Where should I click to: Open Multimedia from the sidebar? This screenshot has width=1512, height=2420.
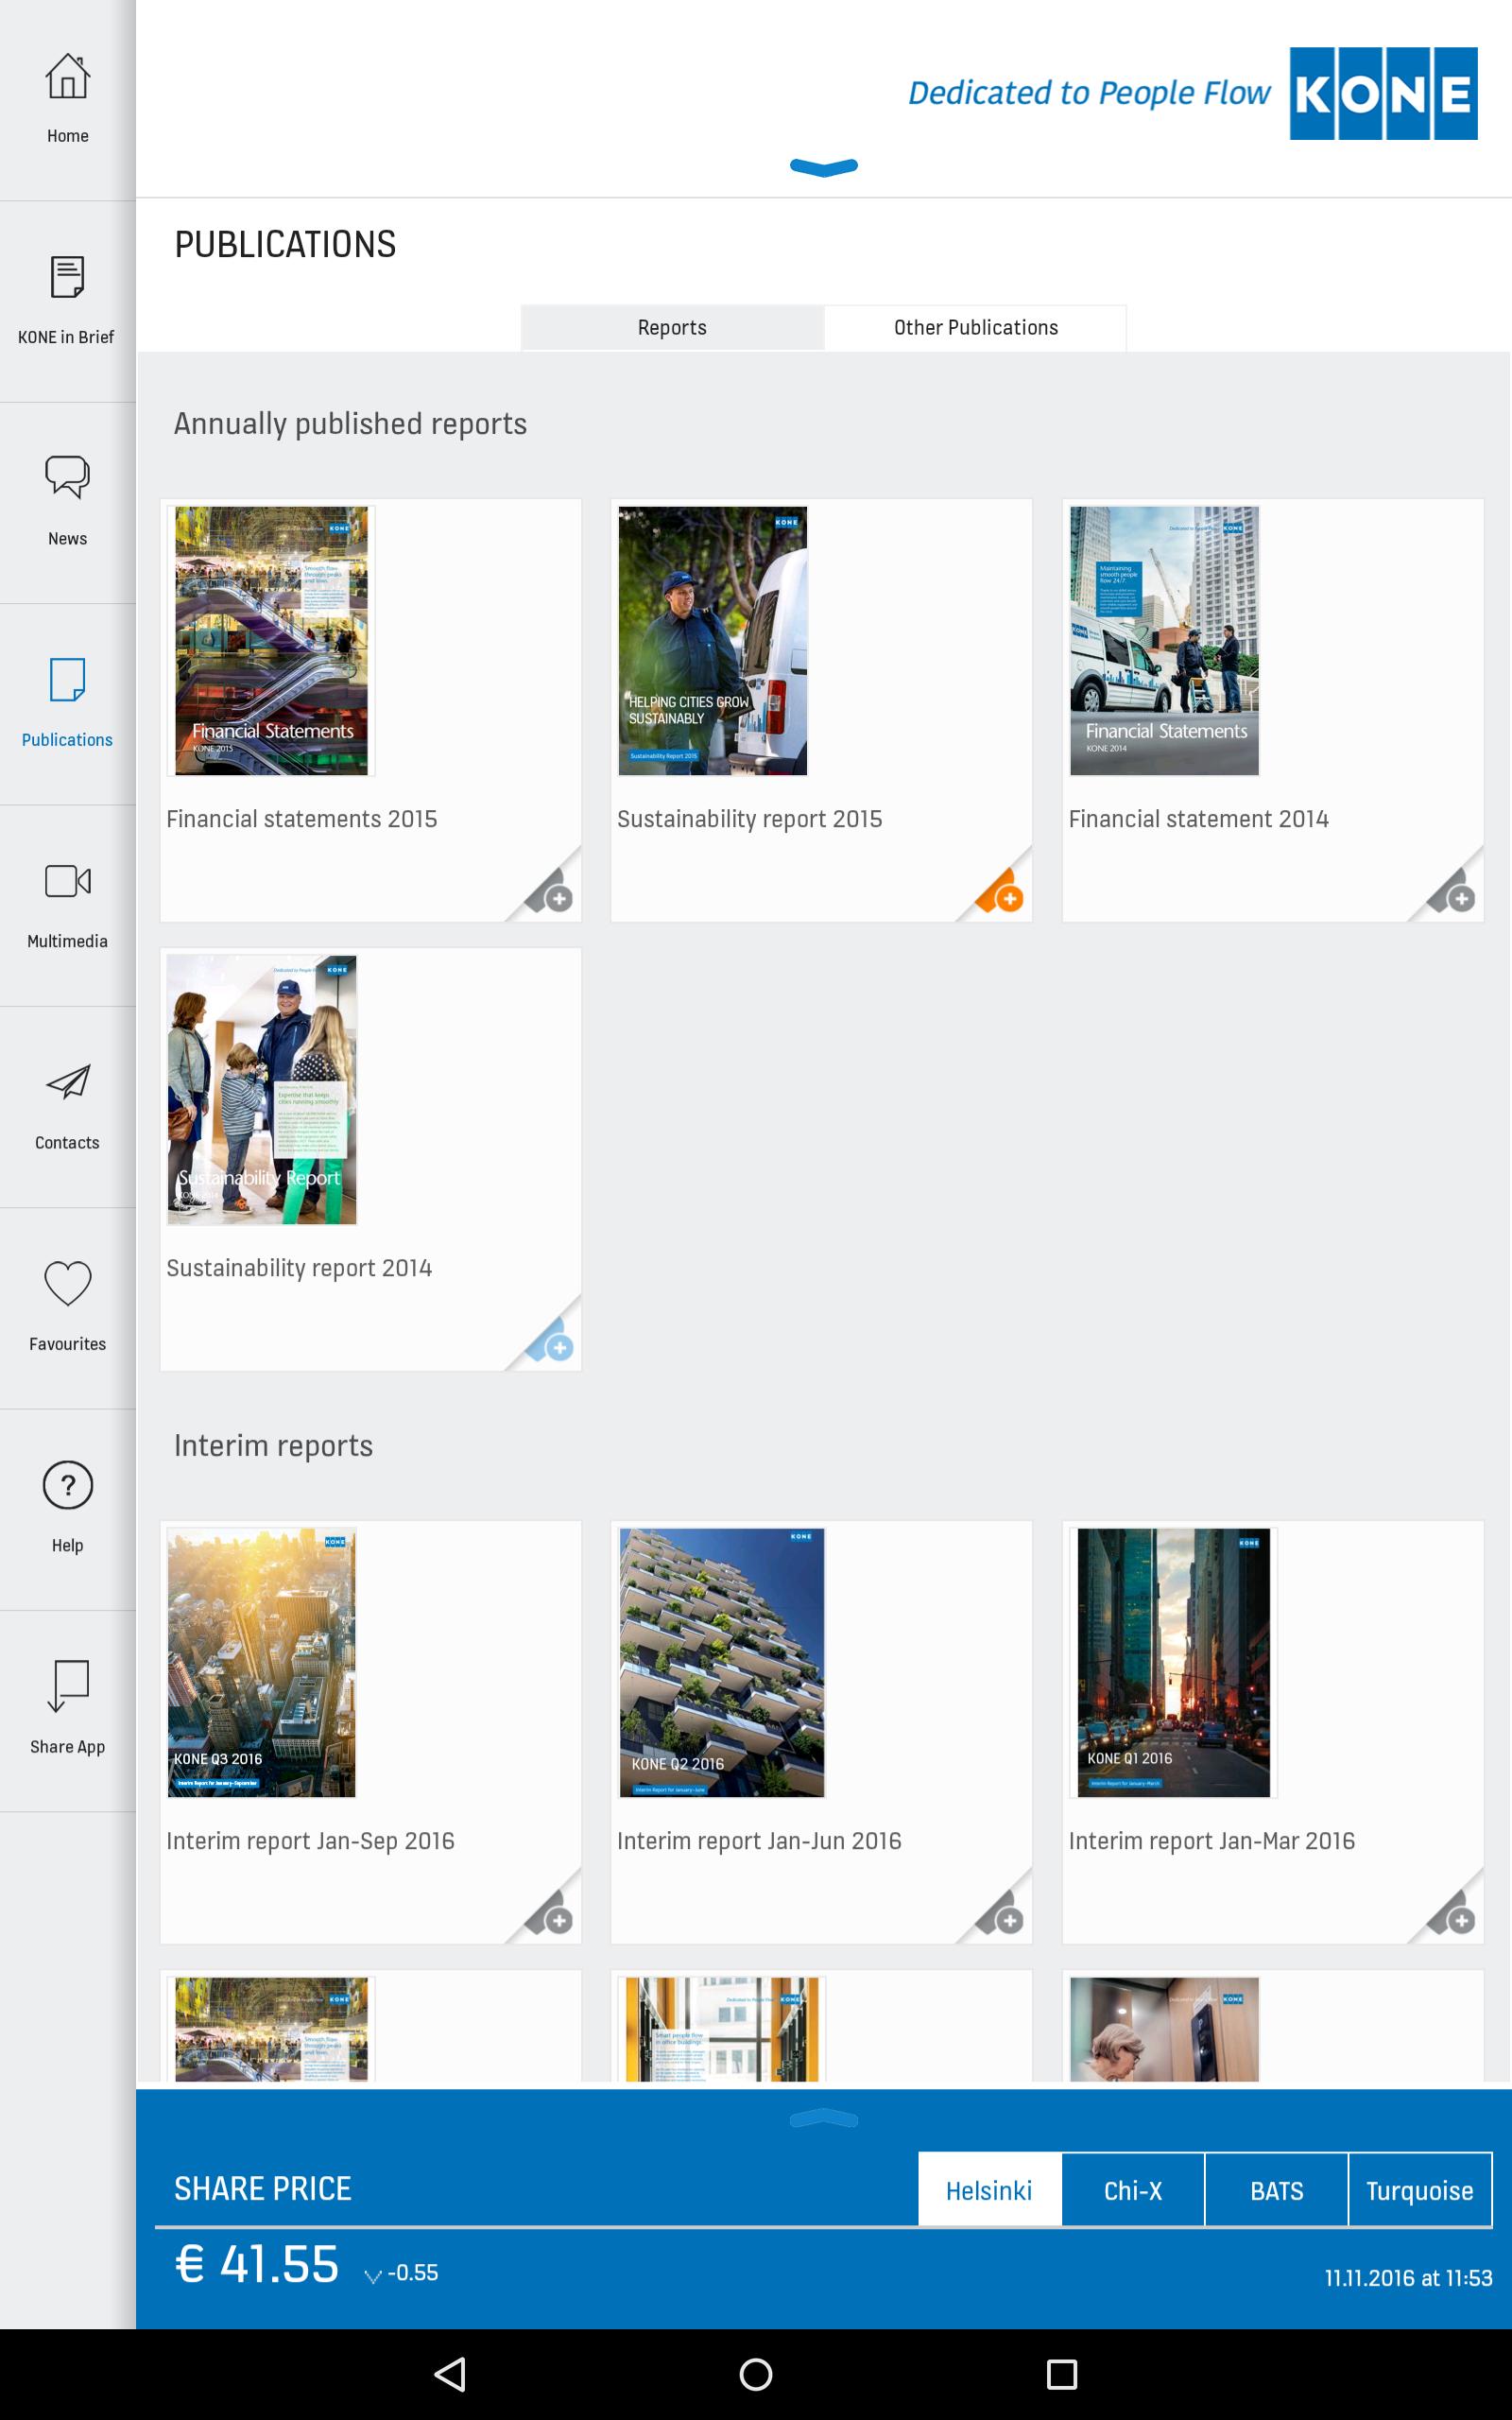click(x=67, y=905)
